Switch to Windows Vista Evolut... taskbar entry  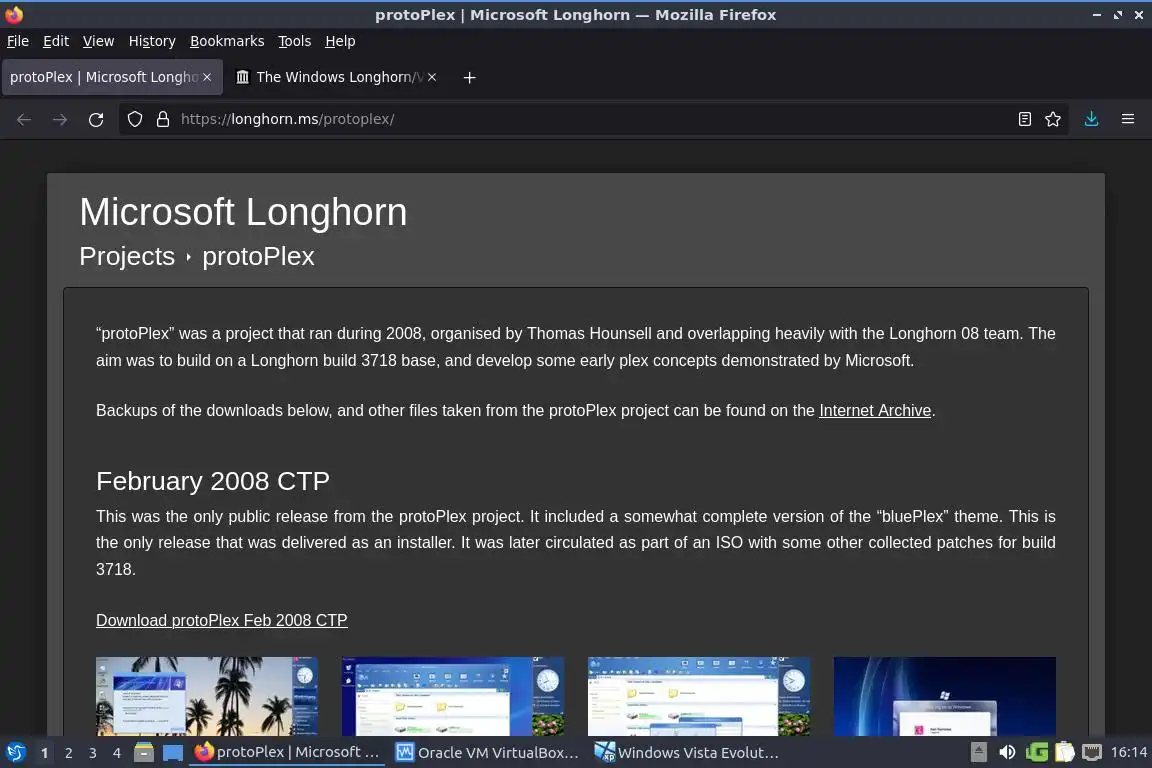click(687, 753)
